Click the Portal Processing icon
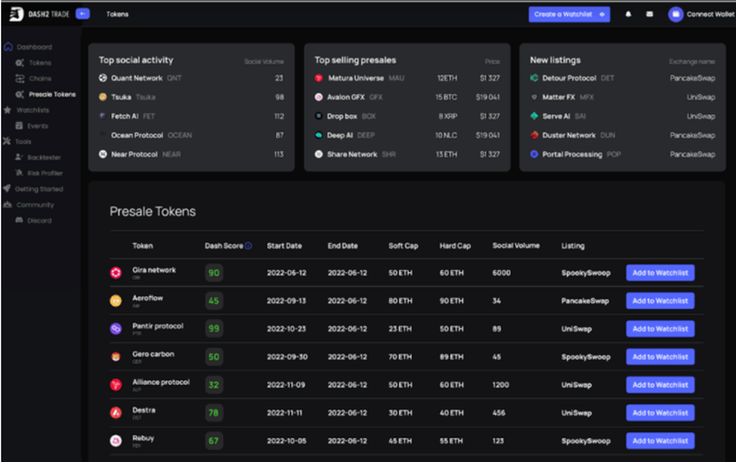This screenshot has height=462, width=736. (534, 154)
